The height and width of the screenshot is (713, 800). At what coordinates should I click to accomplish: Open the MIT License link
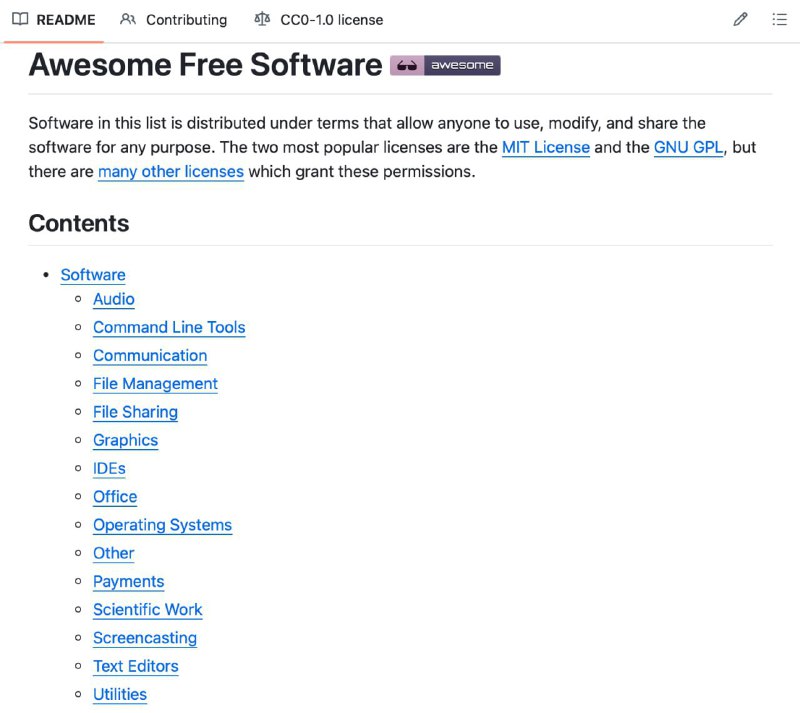pyautogui.click(x=547, y=147)
